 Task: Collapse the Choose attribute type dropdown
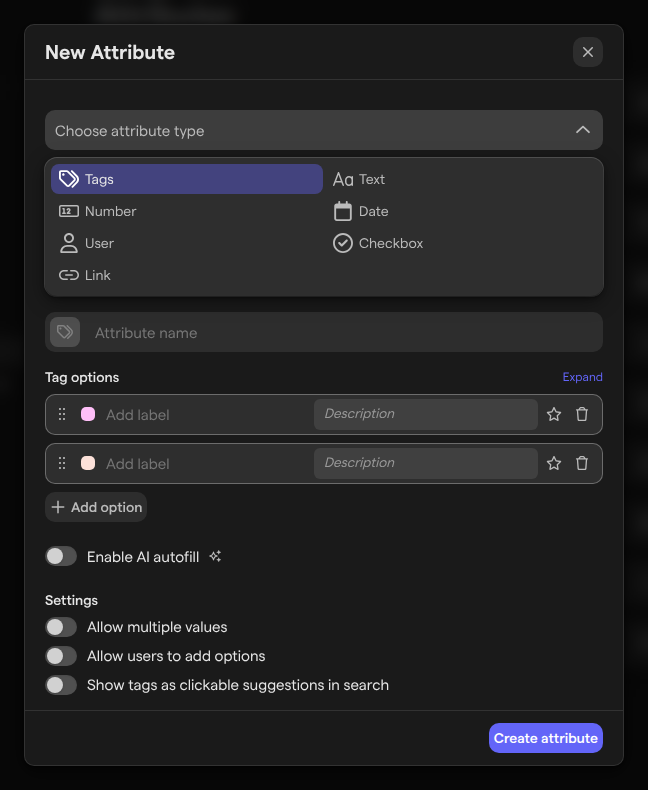click(323, 130)
